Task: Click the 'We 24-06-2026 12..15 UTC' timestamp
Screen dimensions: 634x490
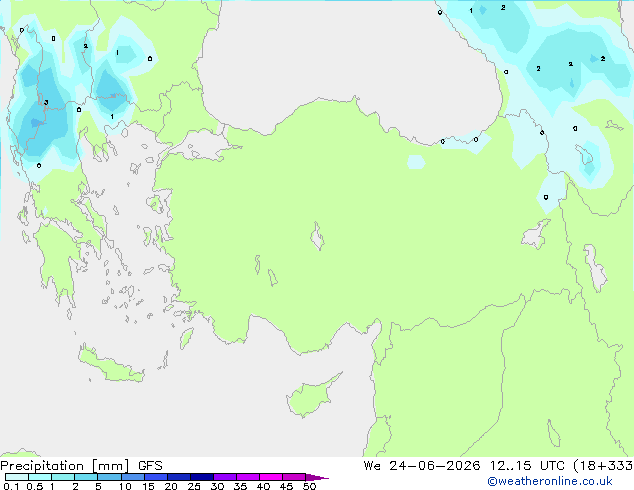Action: point(464,466)
